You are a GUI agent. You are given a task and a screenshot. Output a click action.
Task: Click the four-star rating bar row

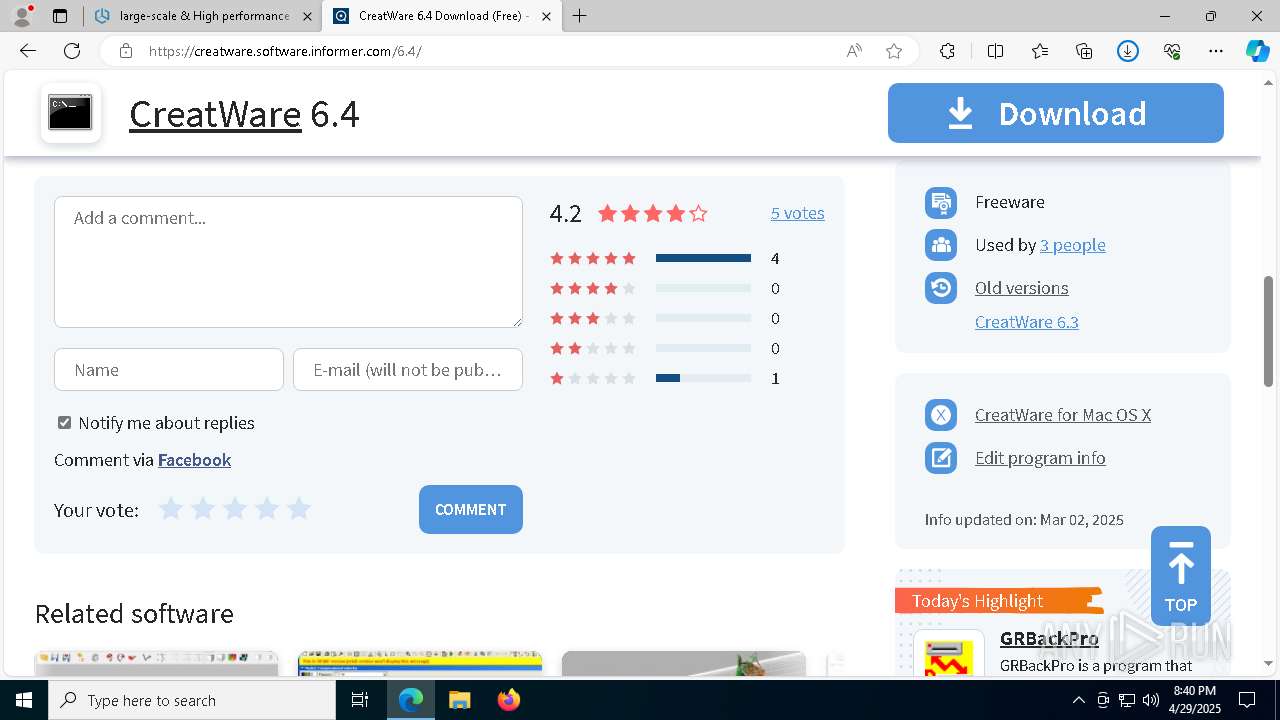(665, 288)
